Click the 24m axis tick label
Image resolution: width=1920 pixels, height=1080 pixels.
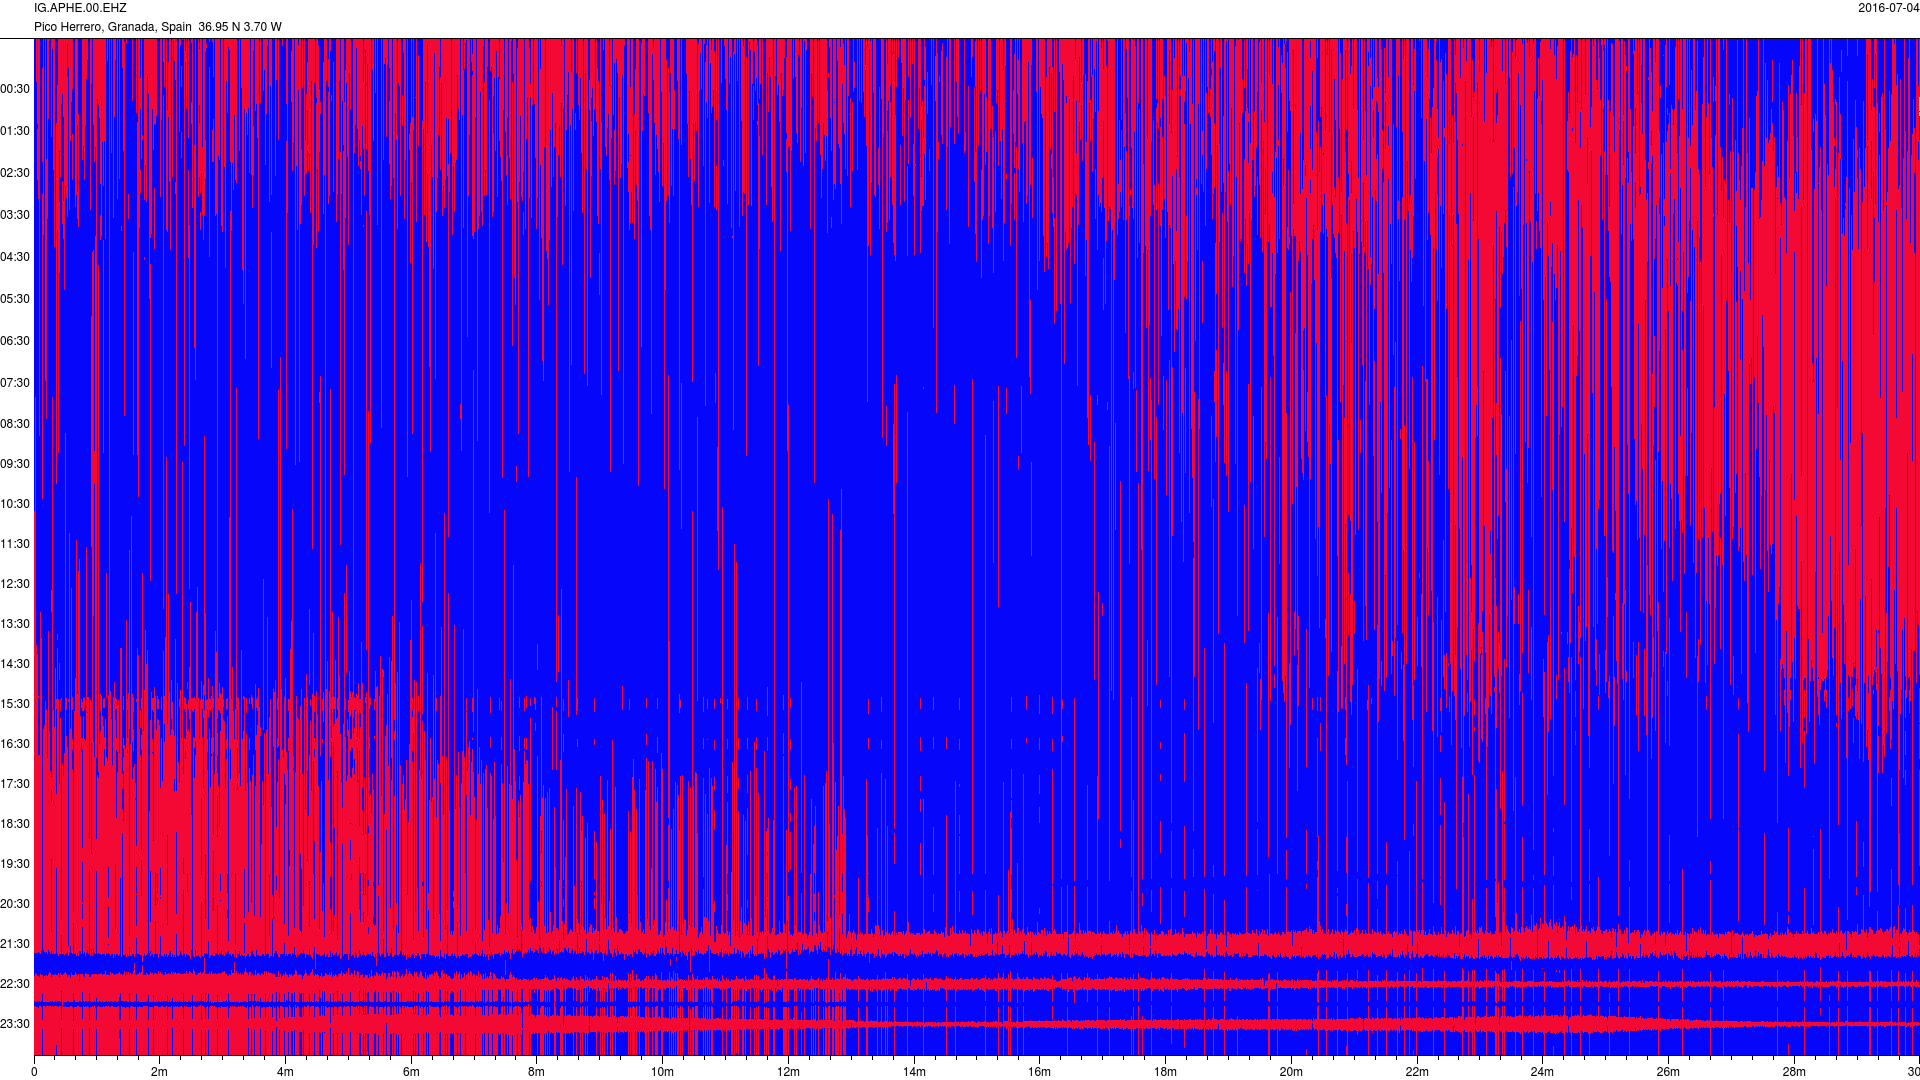click(x=1542, y=1072)
